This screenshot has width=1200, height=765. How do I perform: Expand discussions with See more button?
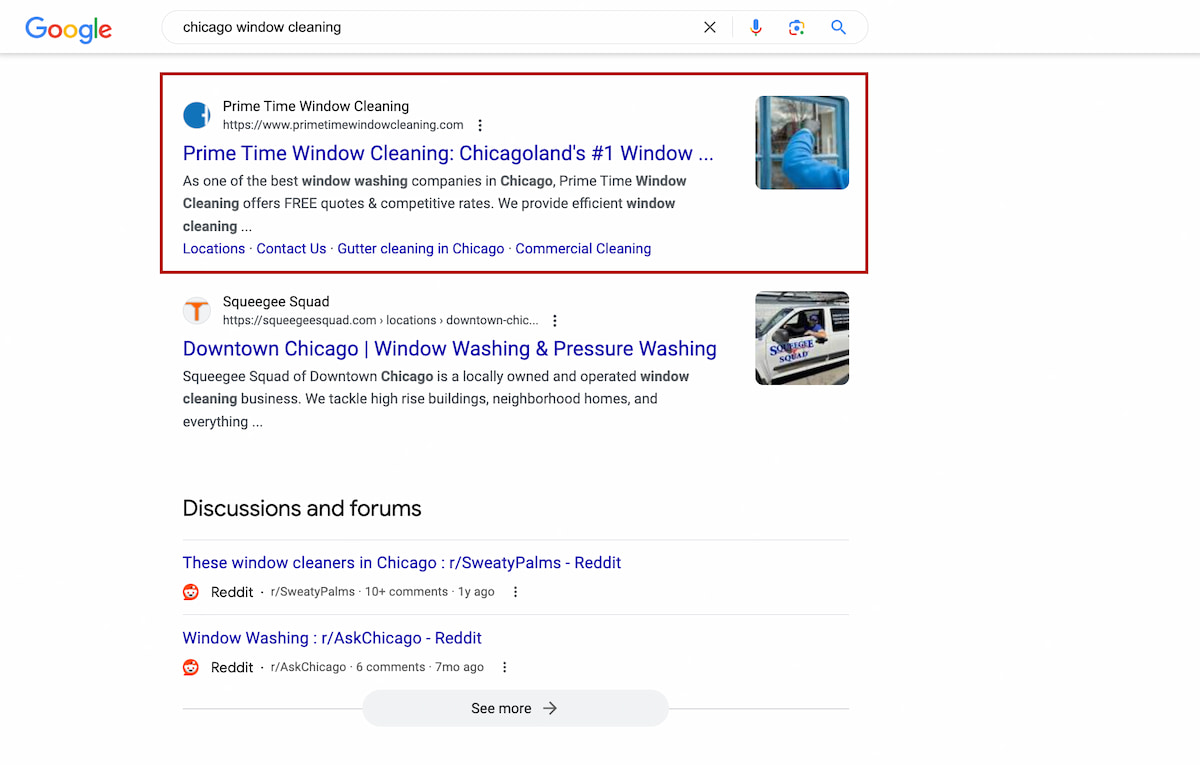coord(515,708)
